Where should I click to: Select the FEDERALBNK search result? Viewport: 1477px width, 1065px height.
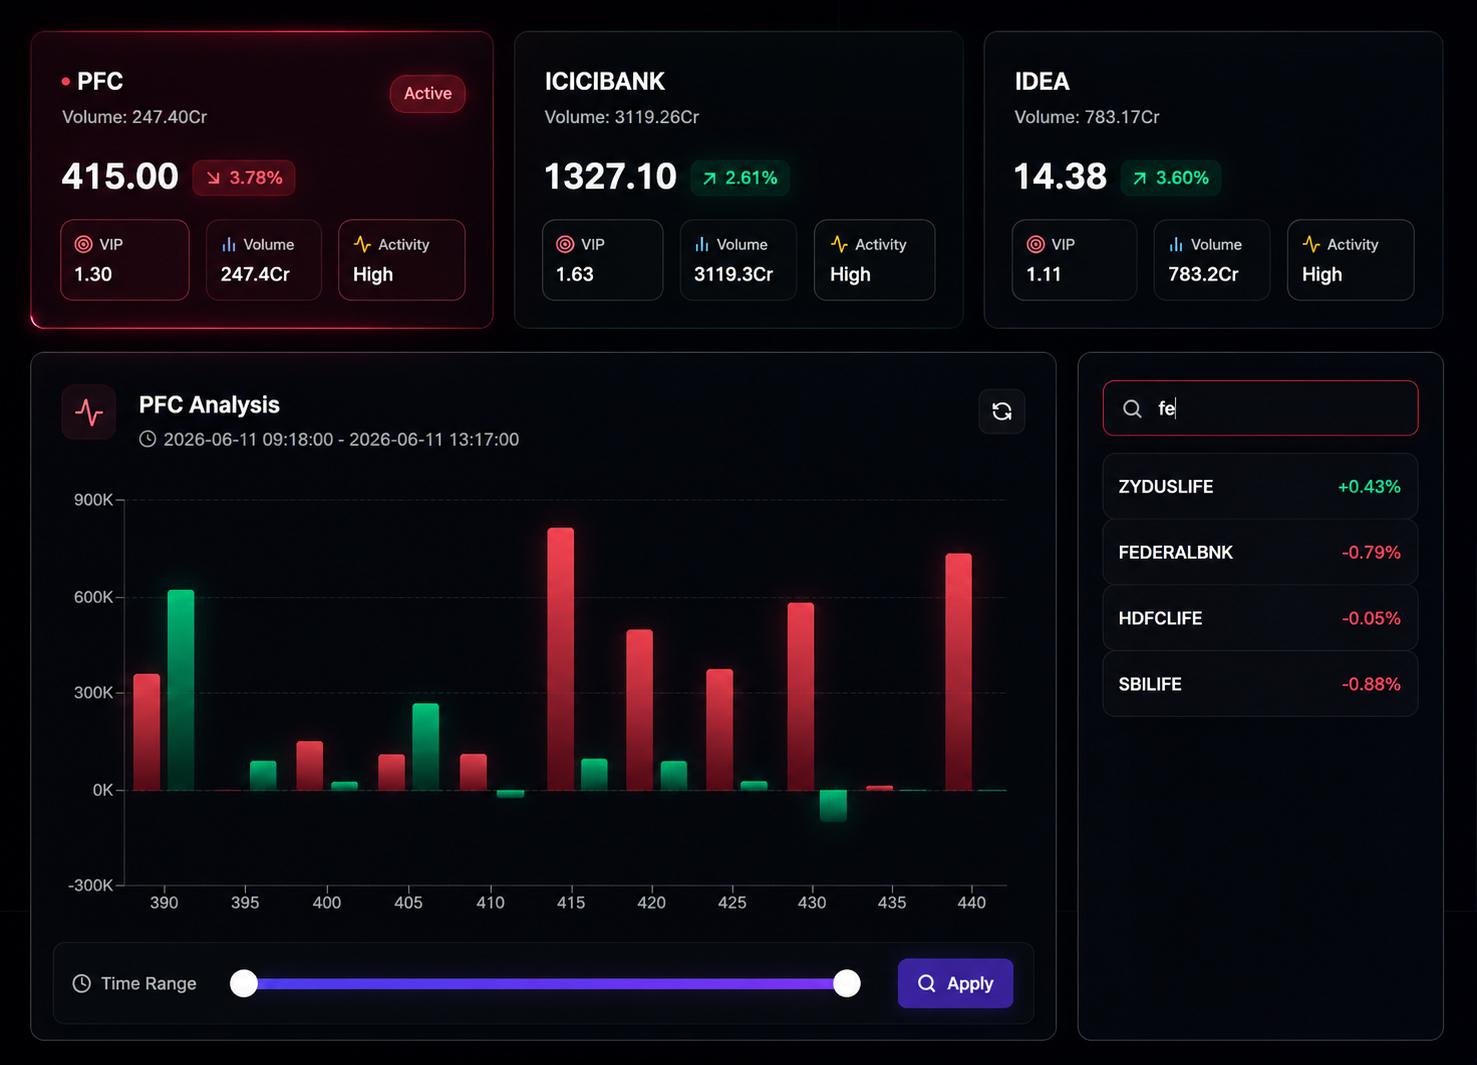pos(1260,552)
